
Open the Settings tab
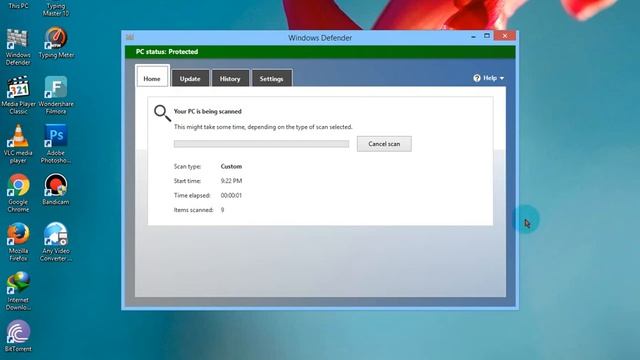click(x=272, y=78)
